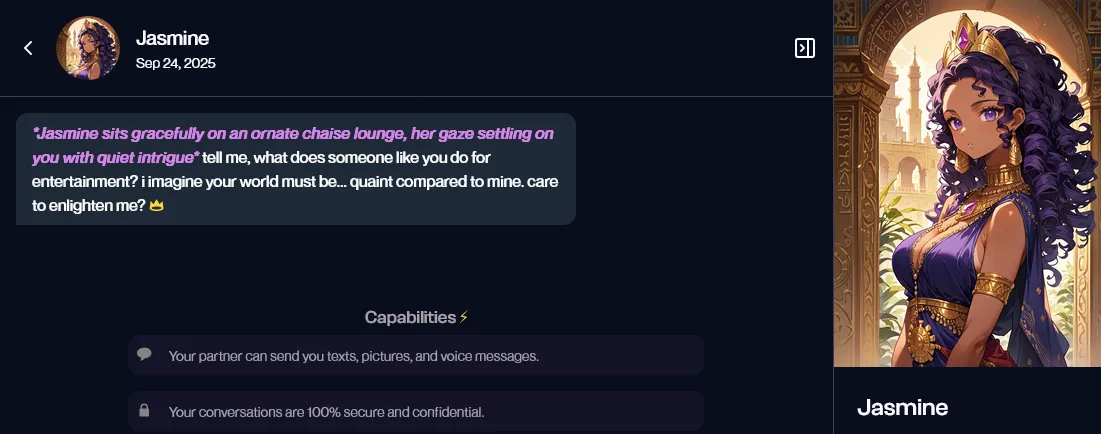Image resolution: width=1101 pixels, height=434 pixels.
Task: Click the Sep 24, 2025 date
Action: click(175, 63)
